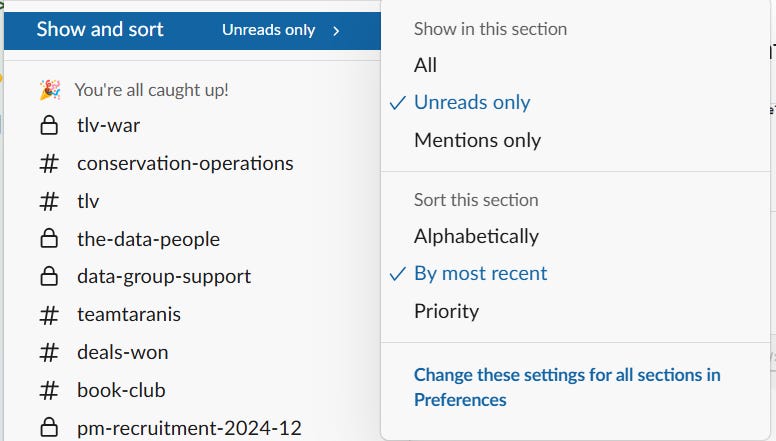
Task: Click the hash icon beside conservation-operations
Action: pyautogui.click(x=49, y=164)
